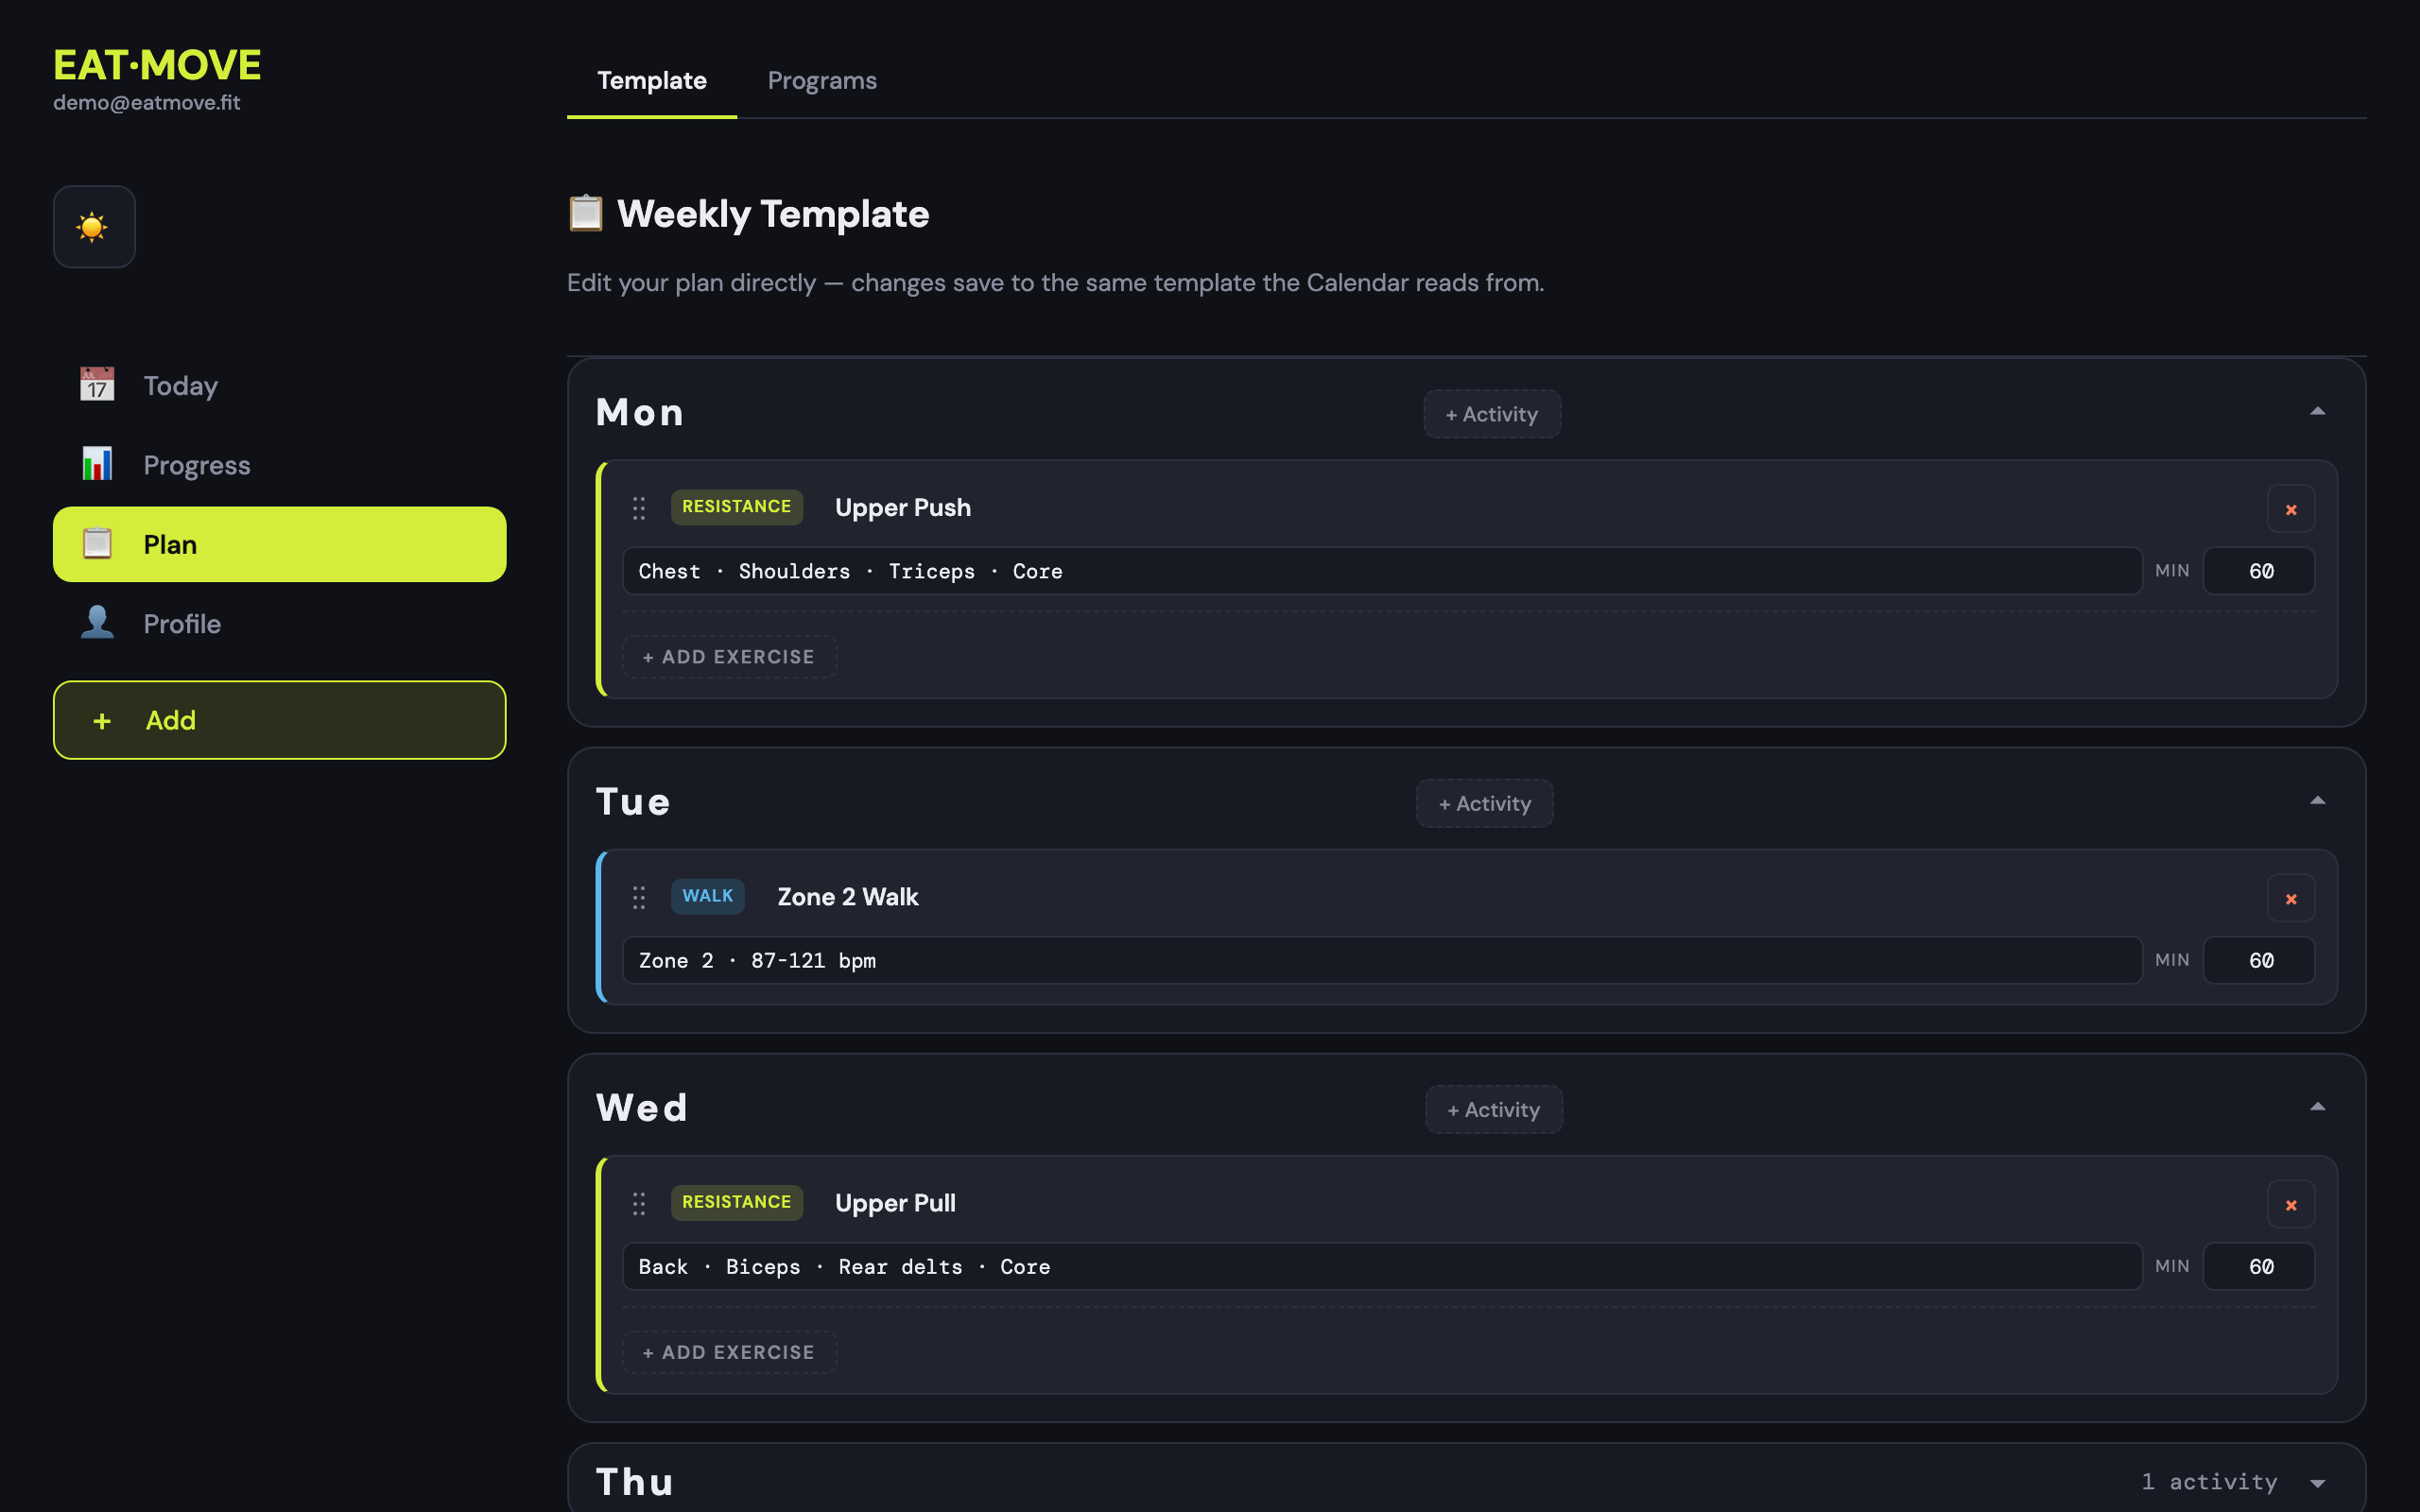The width and height of the screenshot is (2420, 1512).
Task: Edit the Zone 2 87-121 bpm field
Action: pos(1382,960)
